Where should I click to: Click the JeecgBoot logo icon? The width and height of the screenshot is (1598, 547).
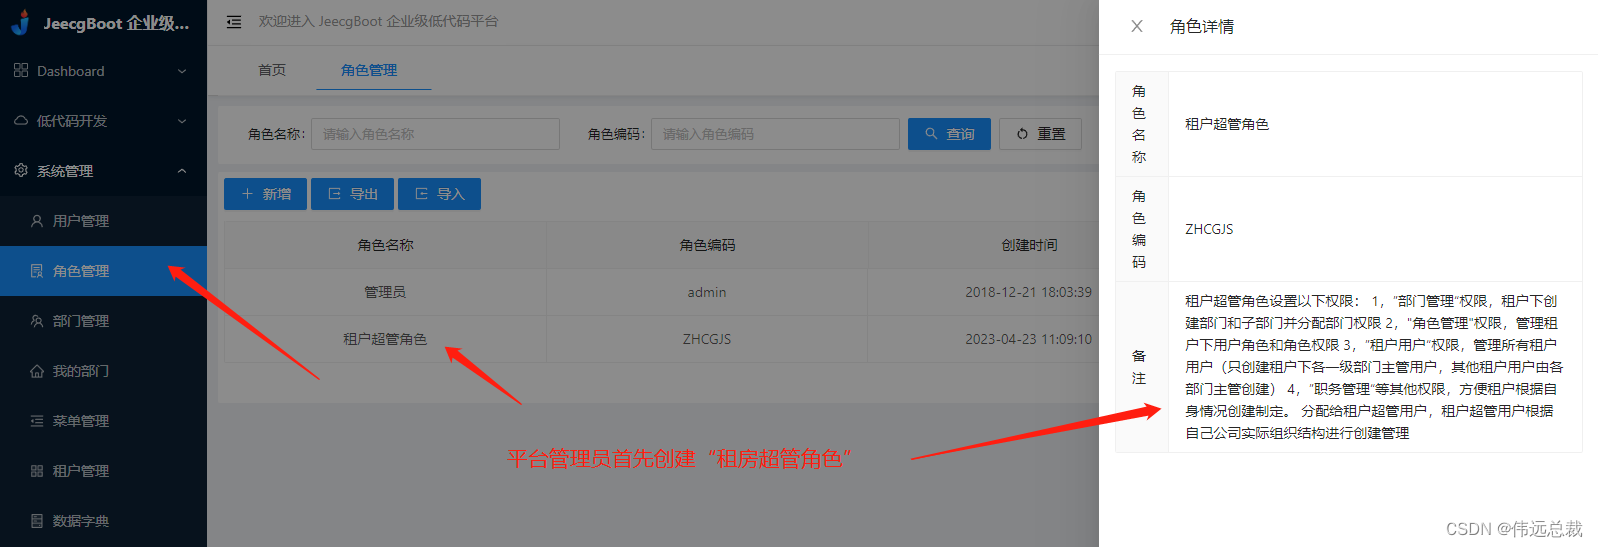[21, 22]
